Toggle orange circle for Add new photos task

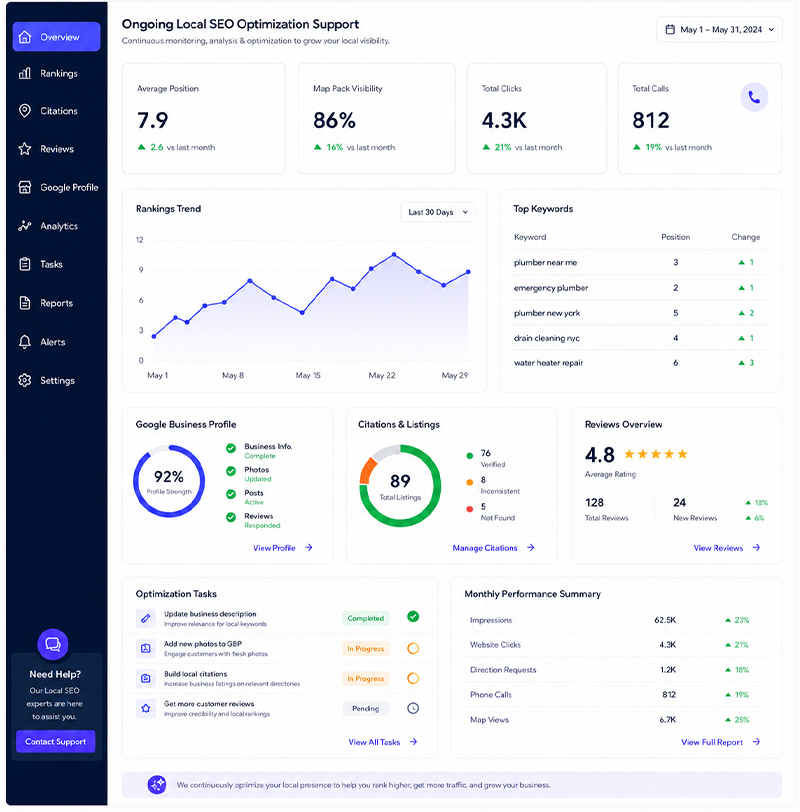point(413,648)
